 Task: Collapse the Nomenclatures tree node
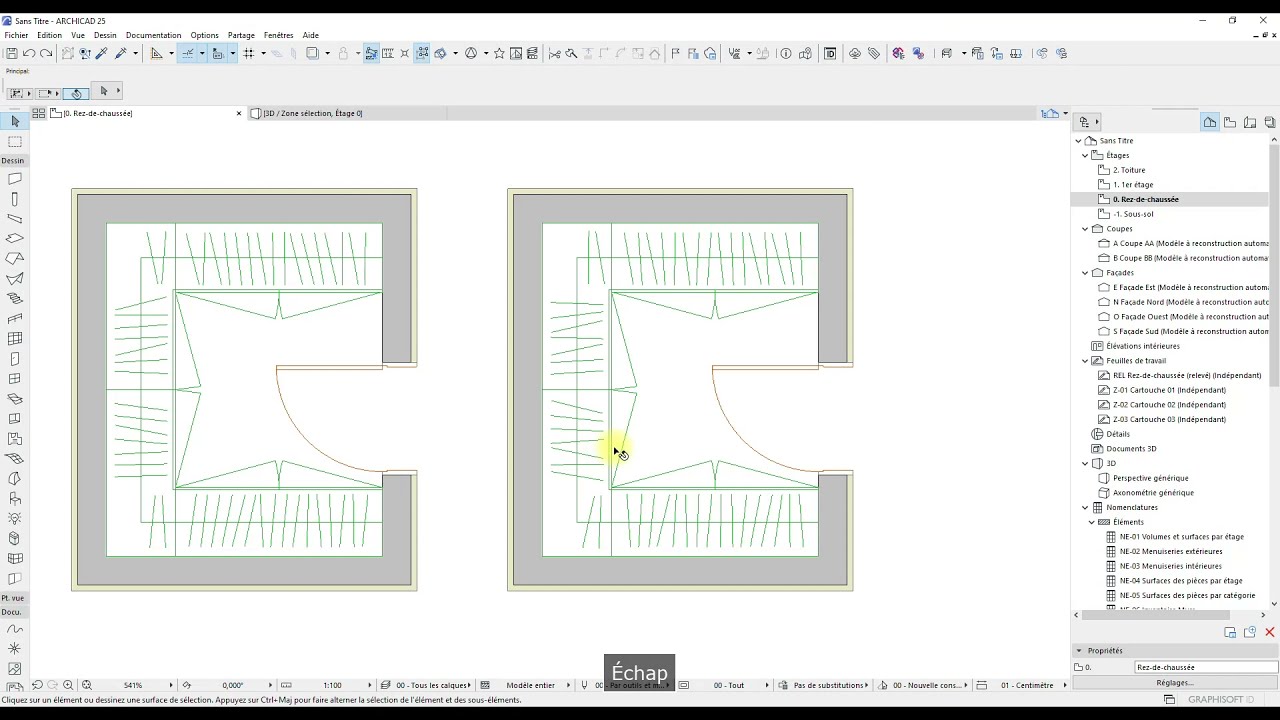(1085, 508)
